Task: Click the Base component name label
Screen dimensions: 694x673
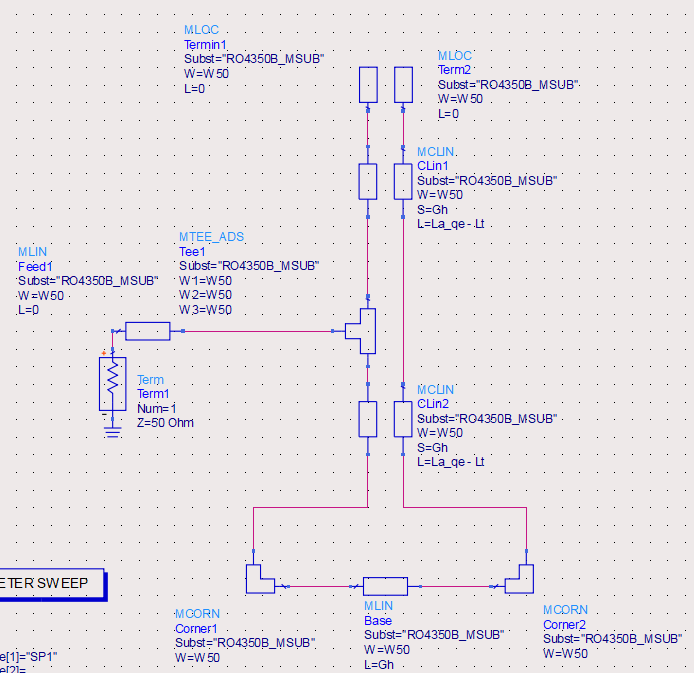Action: tap(378, 620)
